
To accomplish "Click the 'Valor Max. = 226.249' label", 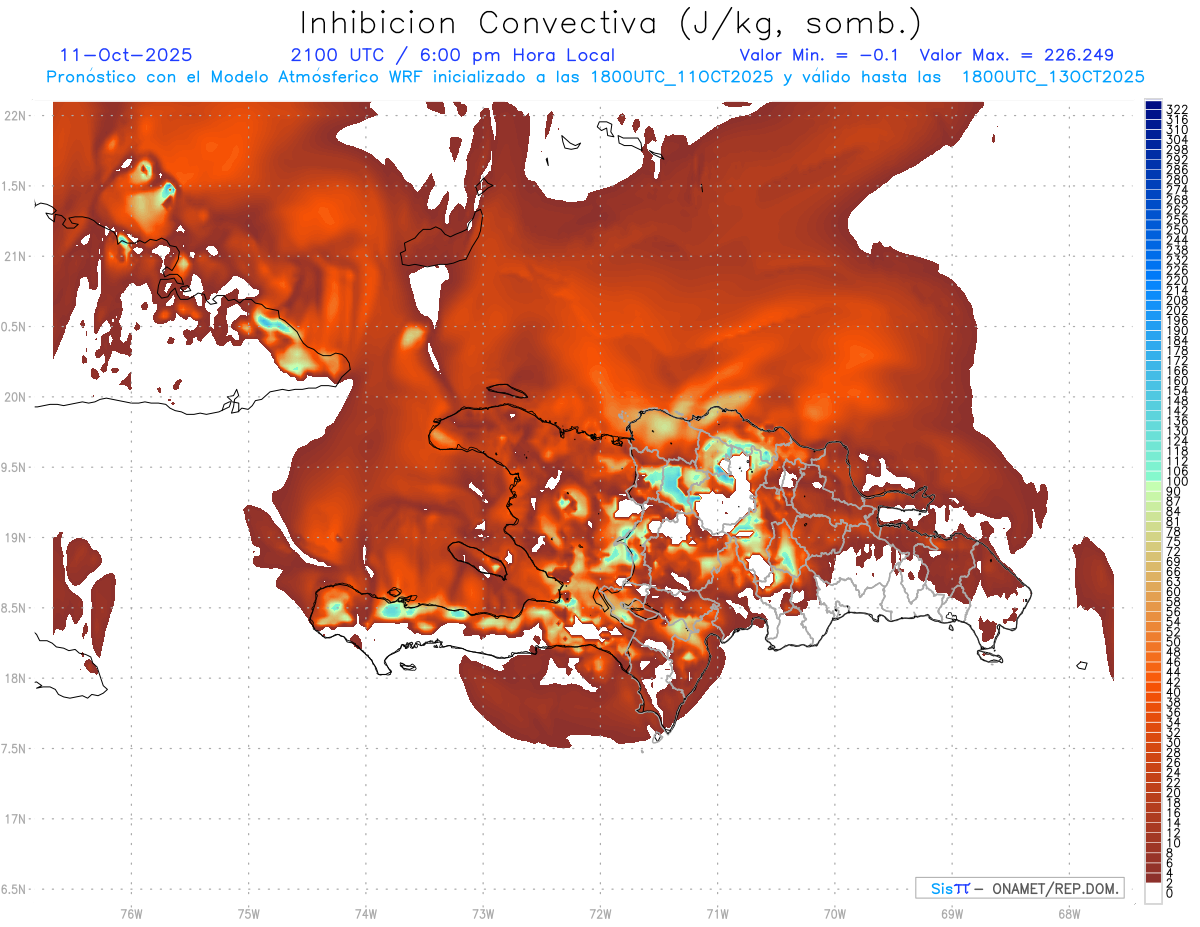I will (1016, 55).
